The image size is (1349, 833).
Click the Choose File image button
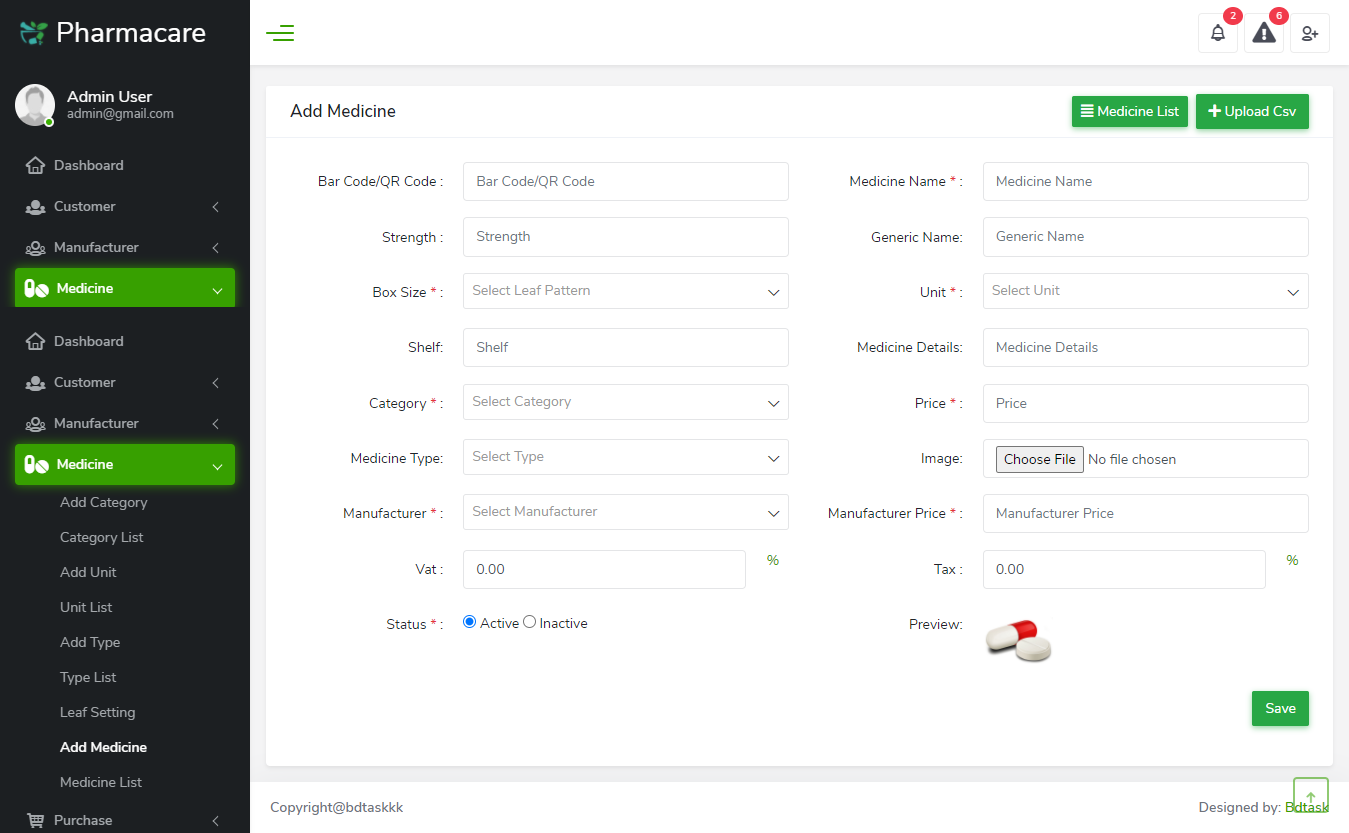1040,459
